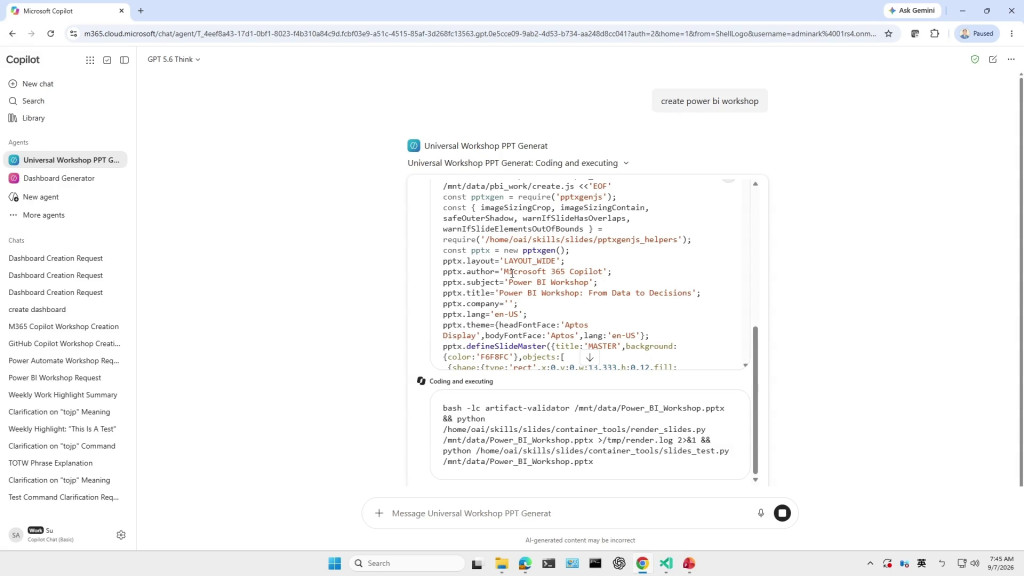Viewport: 1024px width, 576px height.
Task: Click the taskbar Search box
Action: [407, 563]
